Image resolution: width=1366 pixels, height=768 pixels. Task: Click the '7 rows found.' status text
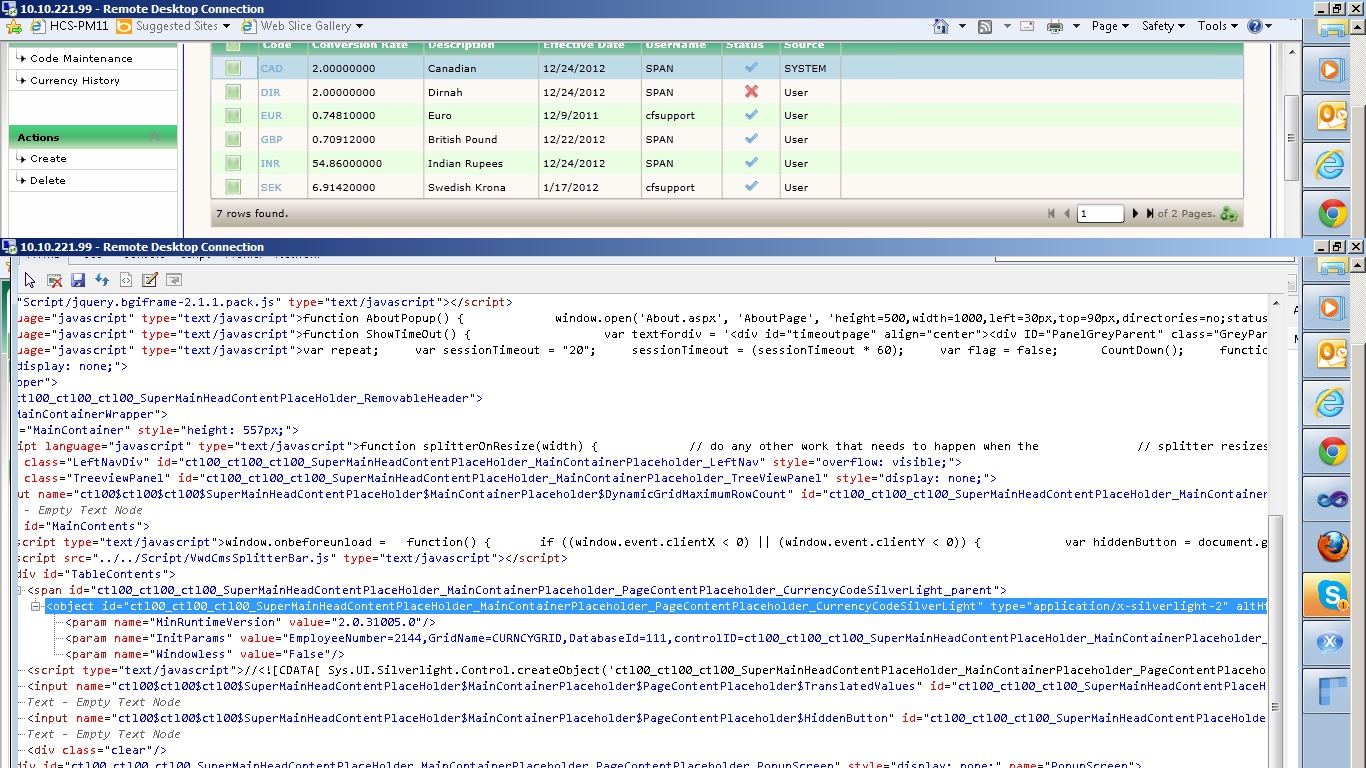pos(252,214)
